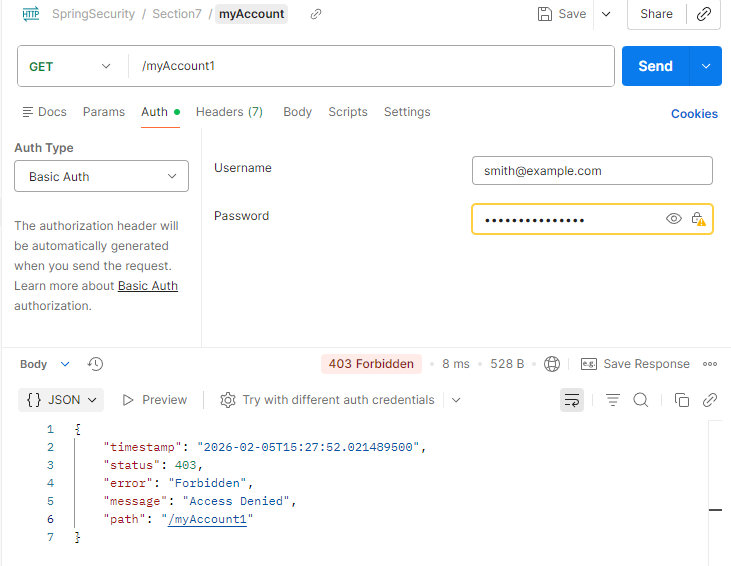The height and width of the screenshot is (566, 731).
Task: Click the Username field with smith@example.com
Action: coord(592,171)
